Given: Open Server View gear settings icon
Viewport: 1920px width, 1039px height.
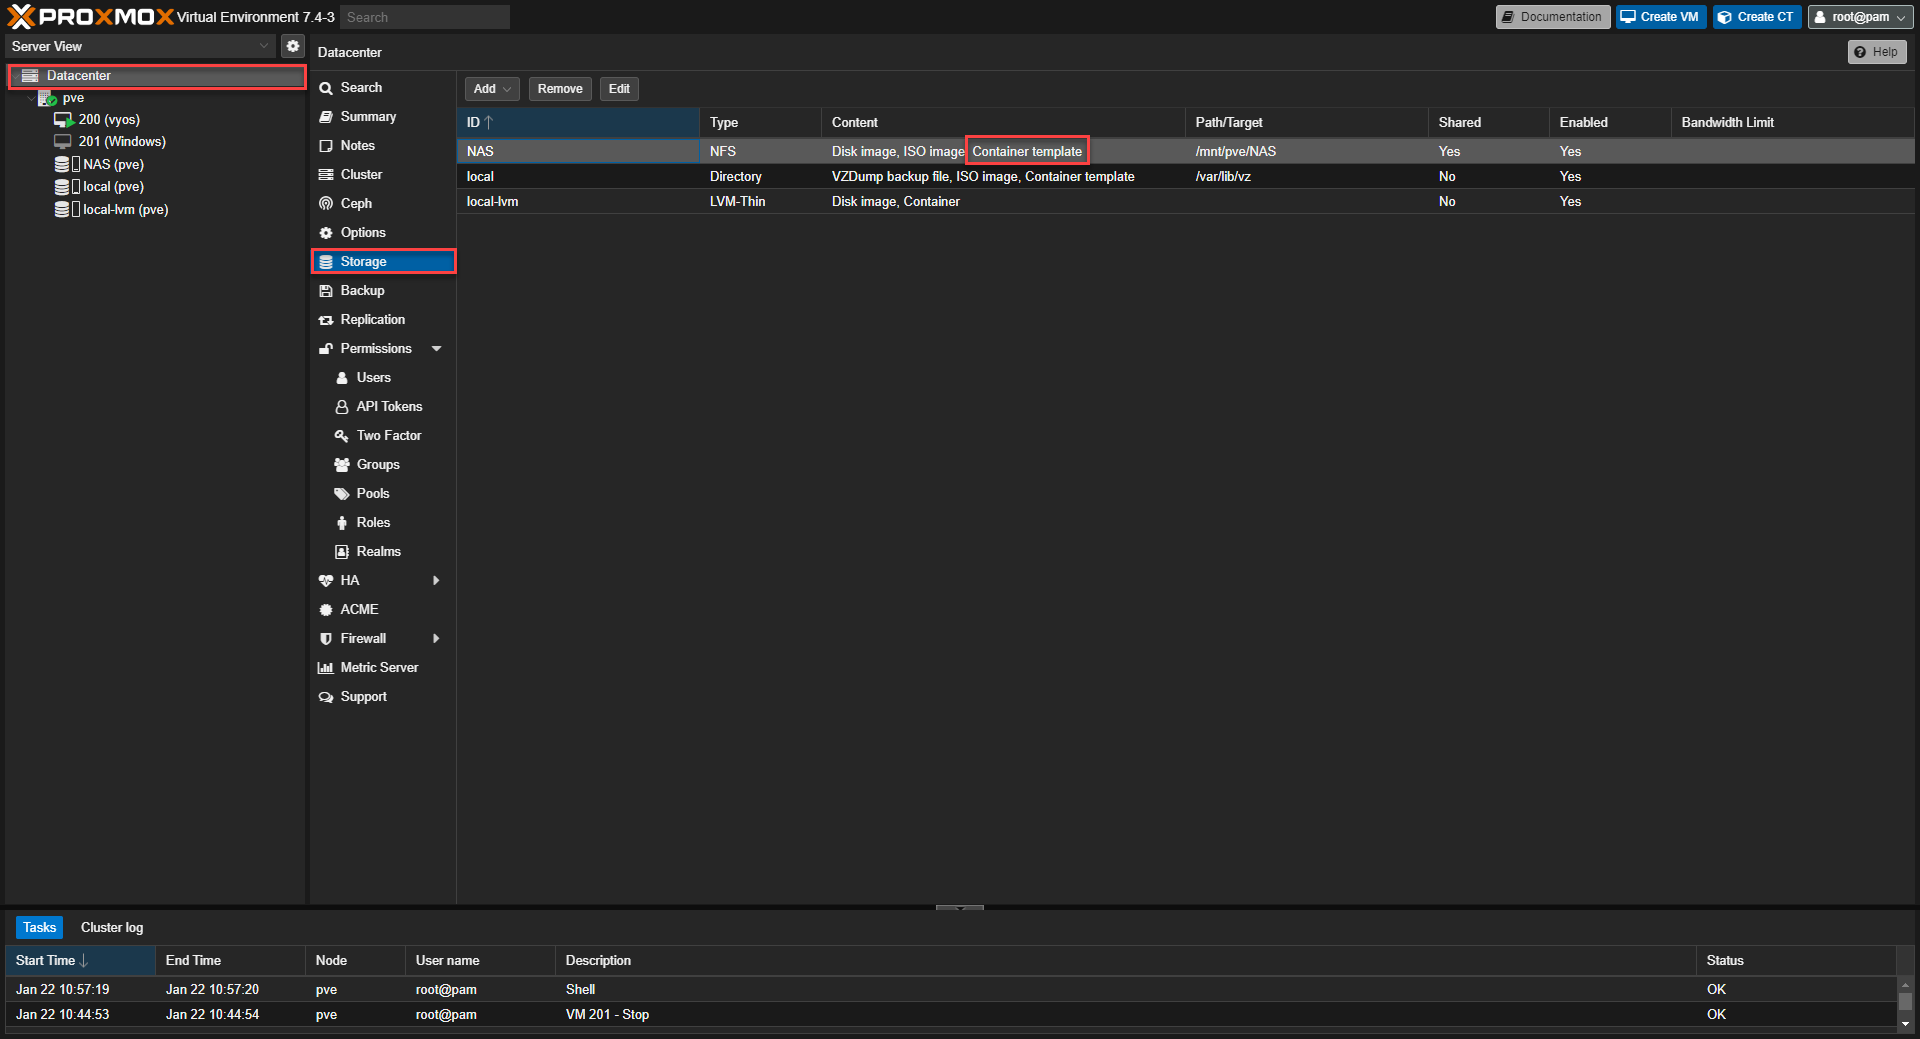Looking at the screenshot, I should point(292,46).
